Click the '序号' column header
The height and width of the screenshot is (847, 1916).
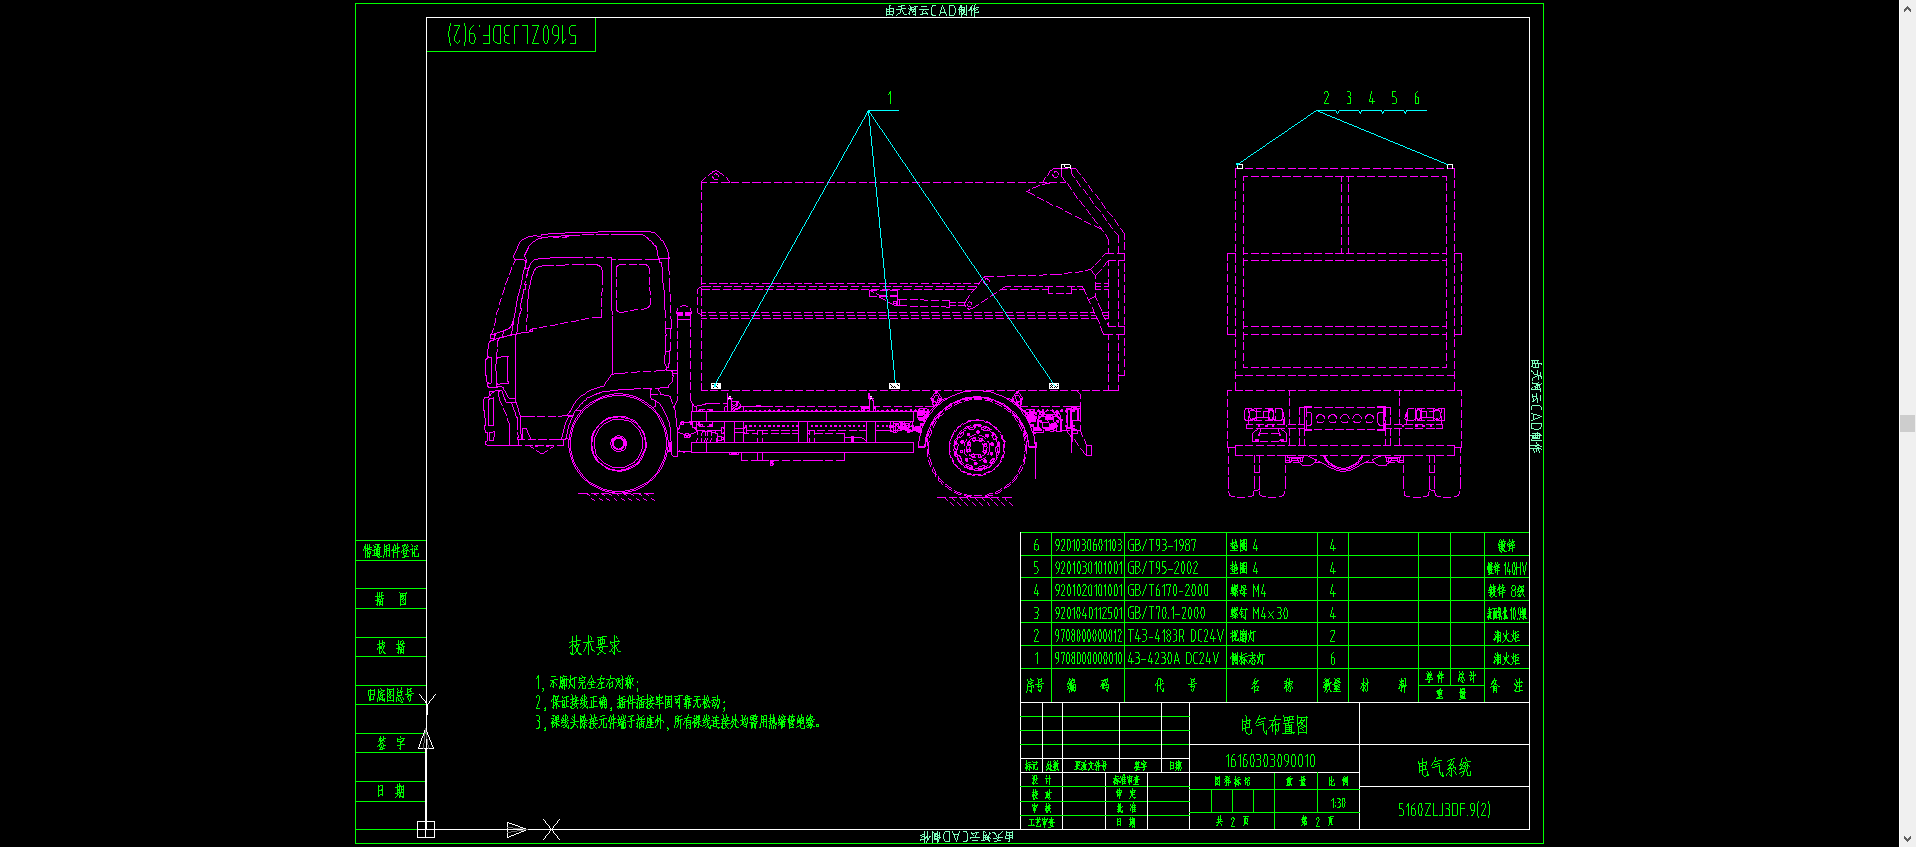(1035, 686)
